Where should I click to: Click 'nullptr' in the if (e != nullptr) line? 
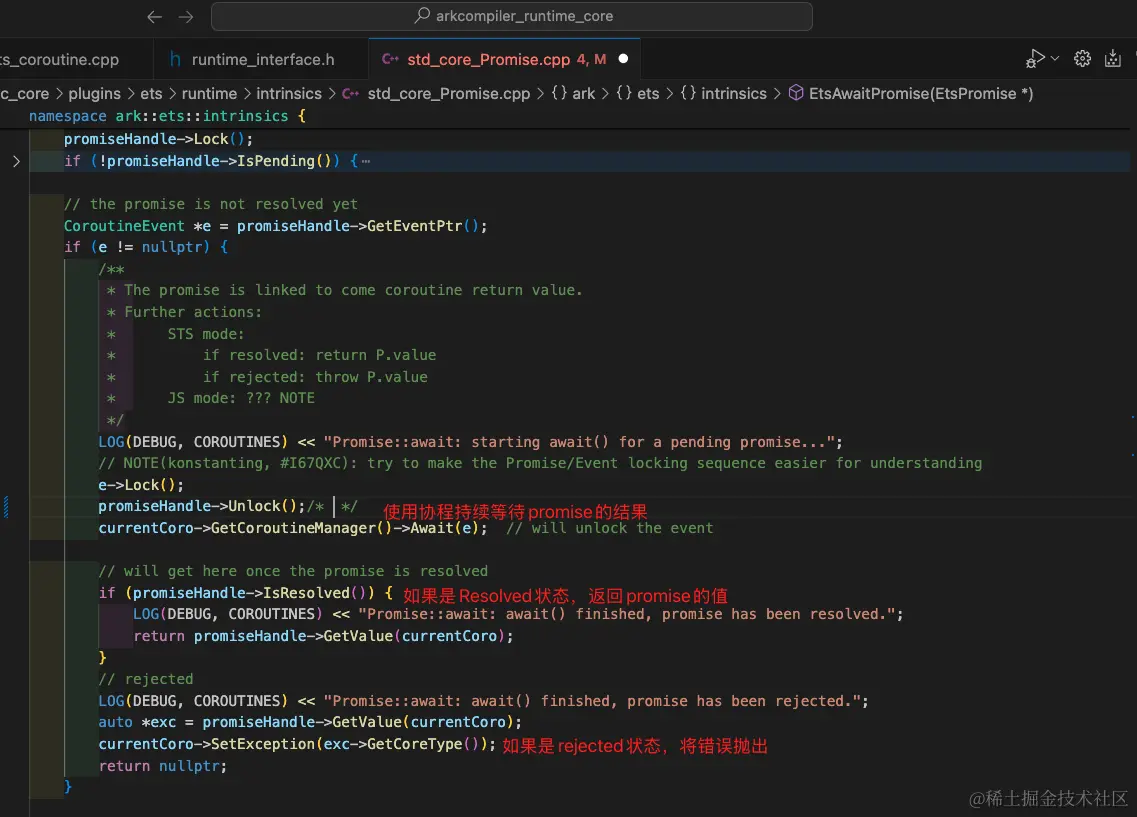tap(170, 247)
